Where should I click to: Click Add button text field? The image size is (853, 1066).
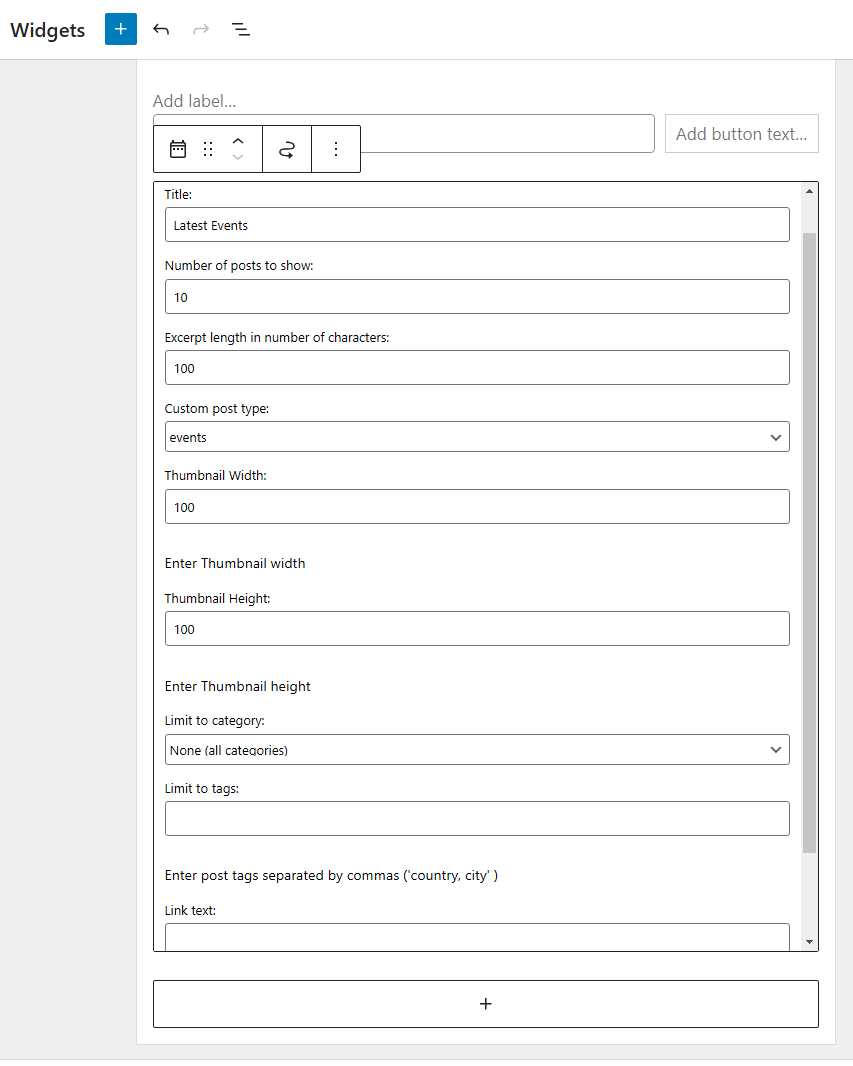point(742,134)
